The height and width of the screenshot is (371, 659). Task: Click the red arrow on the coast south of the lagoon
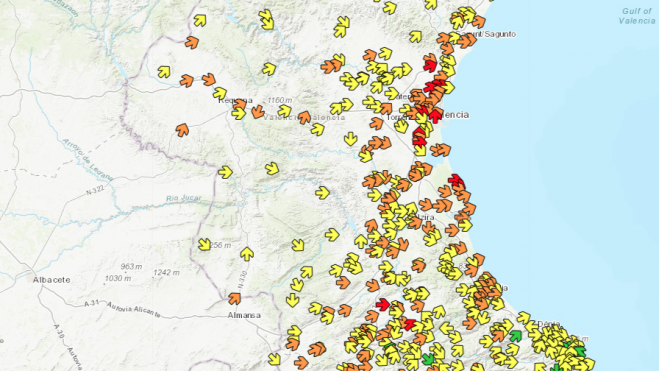pyautogui.click(x=456, y=181)
